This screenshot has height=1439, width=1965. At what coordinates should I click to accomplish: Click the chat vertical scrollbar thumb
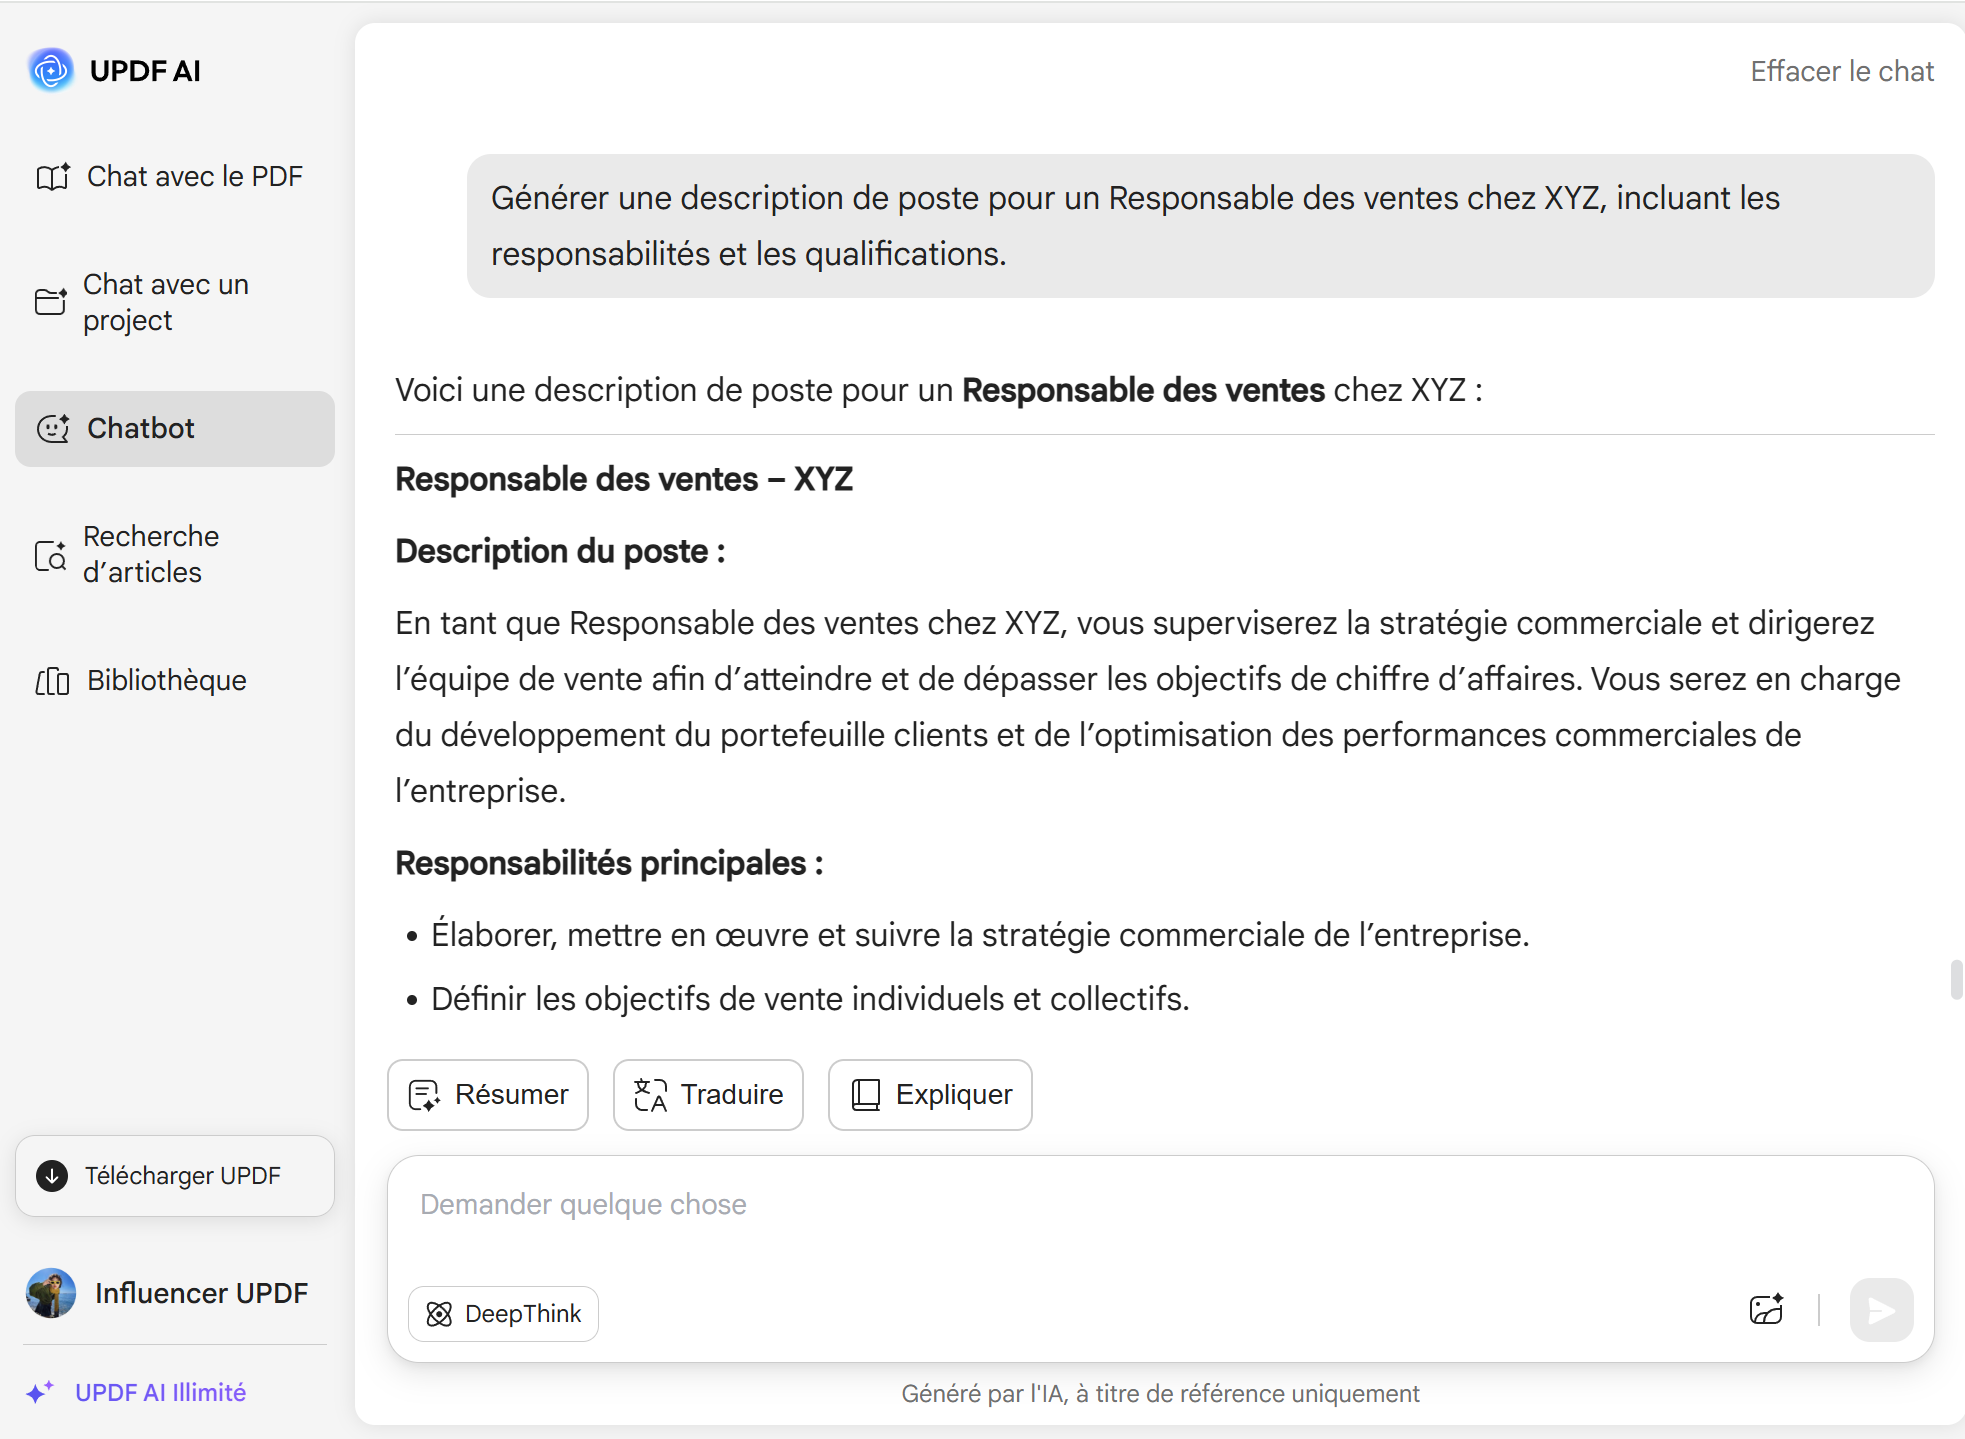click(x=1956, y=979)
